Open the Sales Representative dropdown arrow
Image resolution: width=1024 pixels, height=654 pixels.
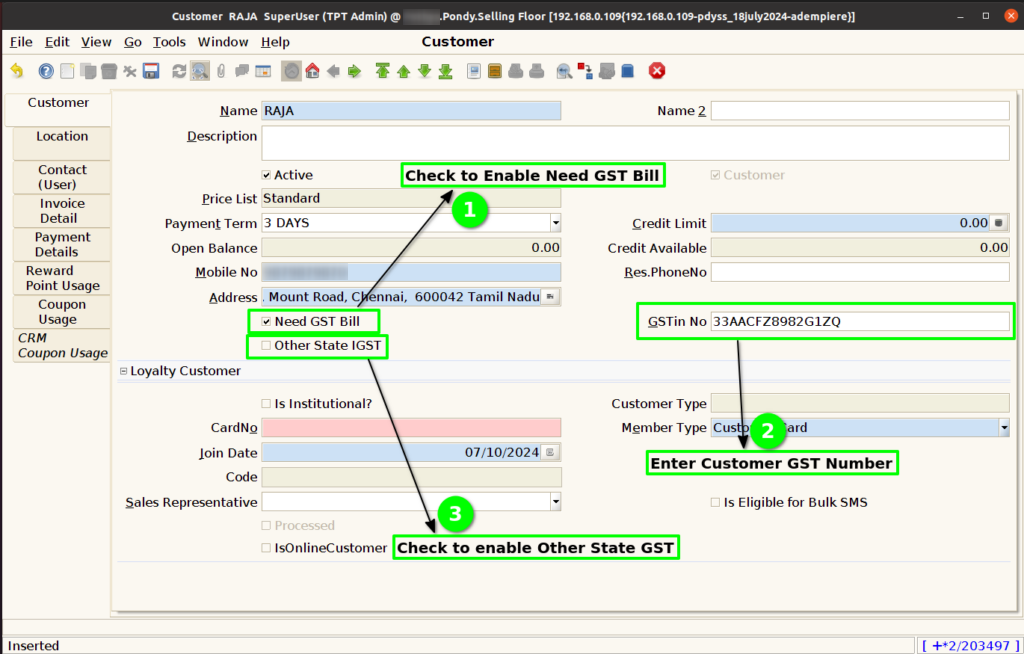pos(555,502)
